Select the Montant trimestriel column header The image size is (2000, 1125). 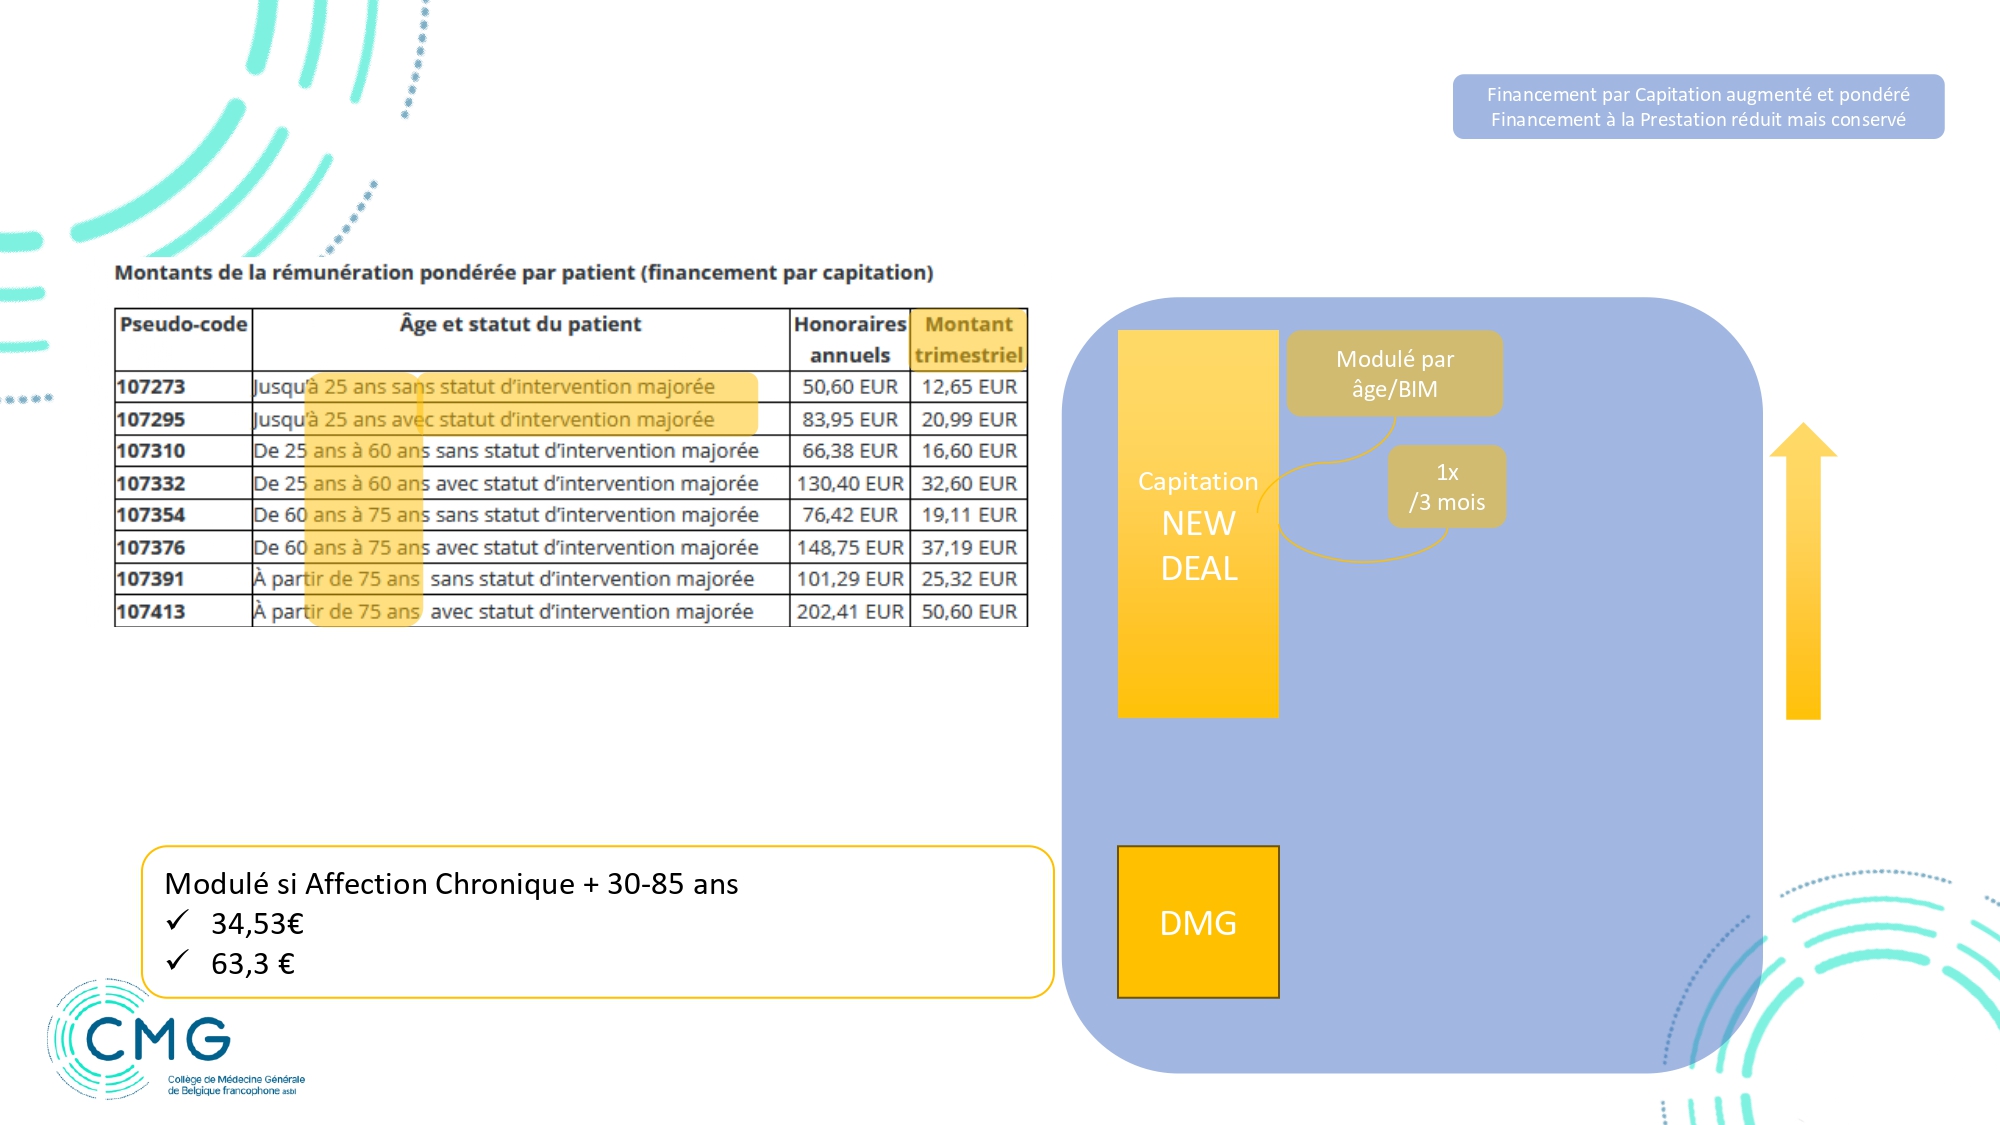(x=968, y=339)
